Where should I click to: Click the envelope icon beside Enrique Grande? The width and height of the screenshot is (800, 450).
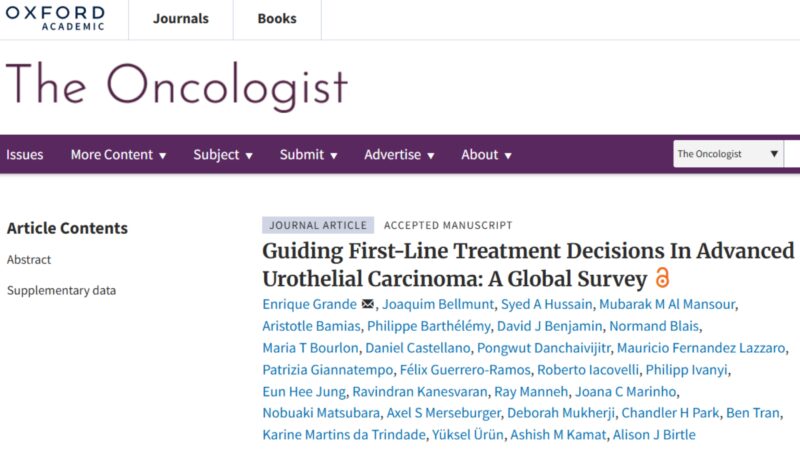pyautogui.click(x=368, y=304)
